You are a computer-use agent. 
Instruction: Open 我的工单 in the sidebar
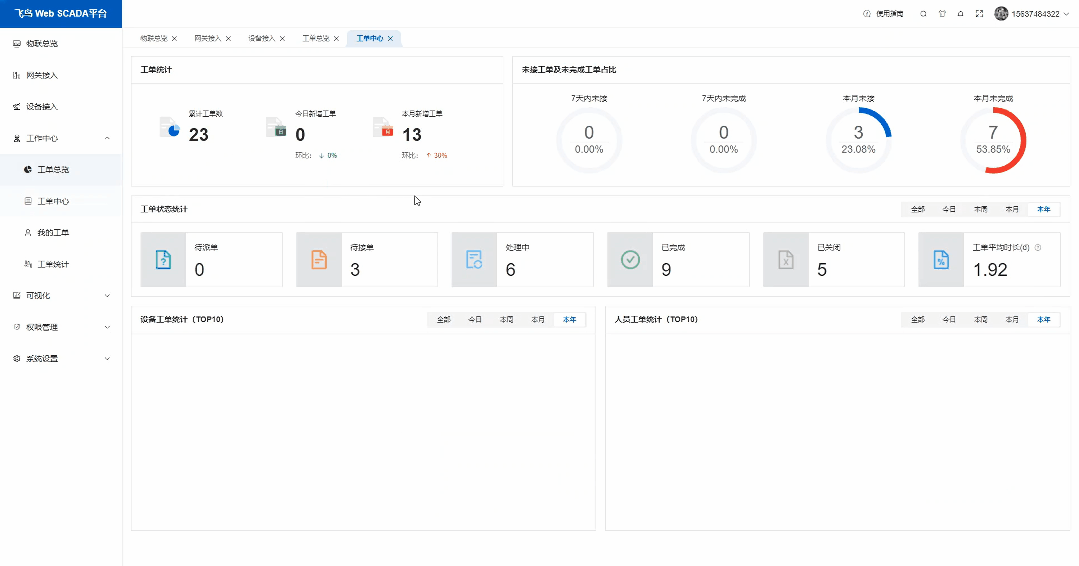(61, 232)
